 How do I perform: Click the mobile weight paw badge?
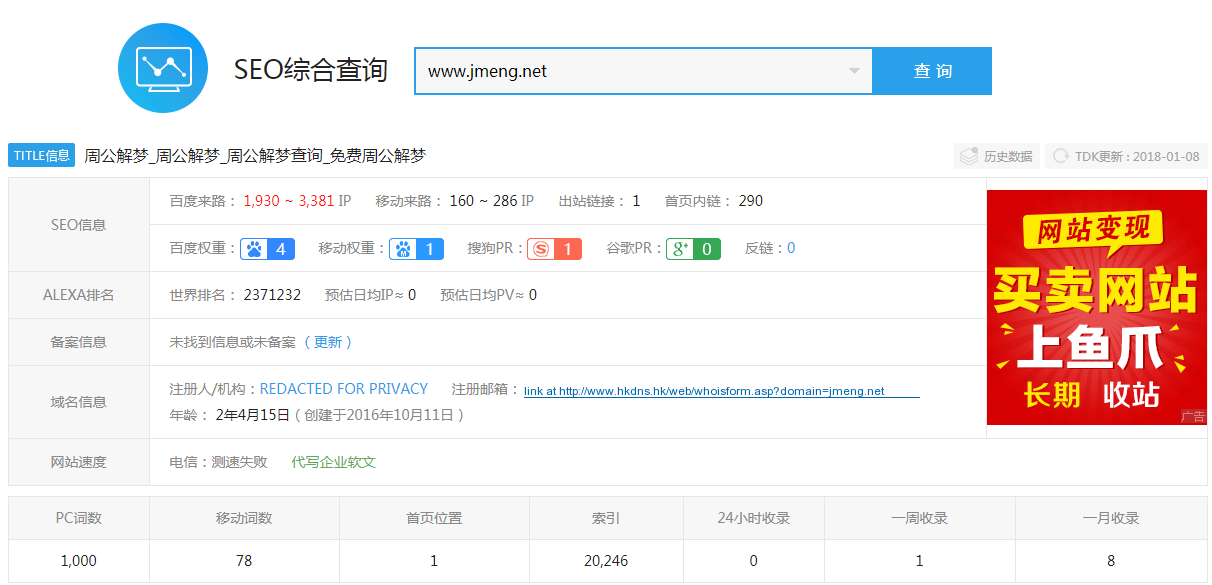point(416,249)
